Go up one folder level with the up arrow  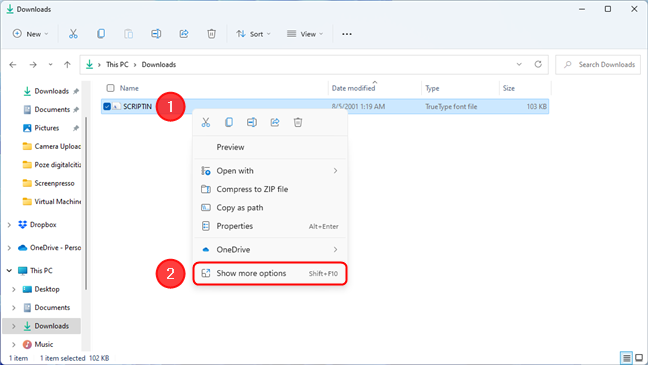pos(67,64)
